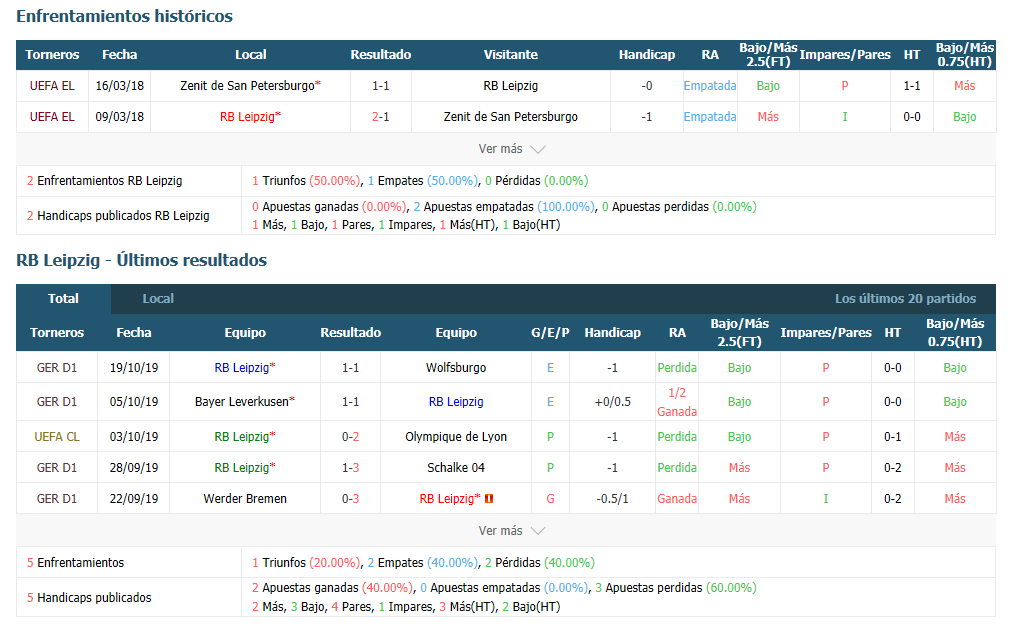1014x624 pixels.
Task: Click 'Perdida' RA value in Wolfsburgo row
Action: [x=677, y=368]
